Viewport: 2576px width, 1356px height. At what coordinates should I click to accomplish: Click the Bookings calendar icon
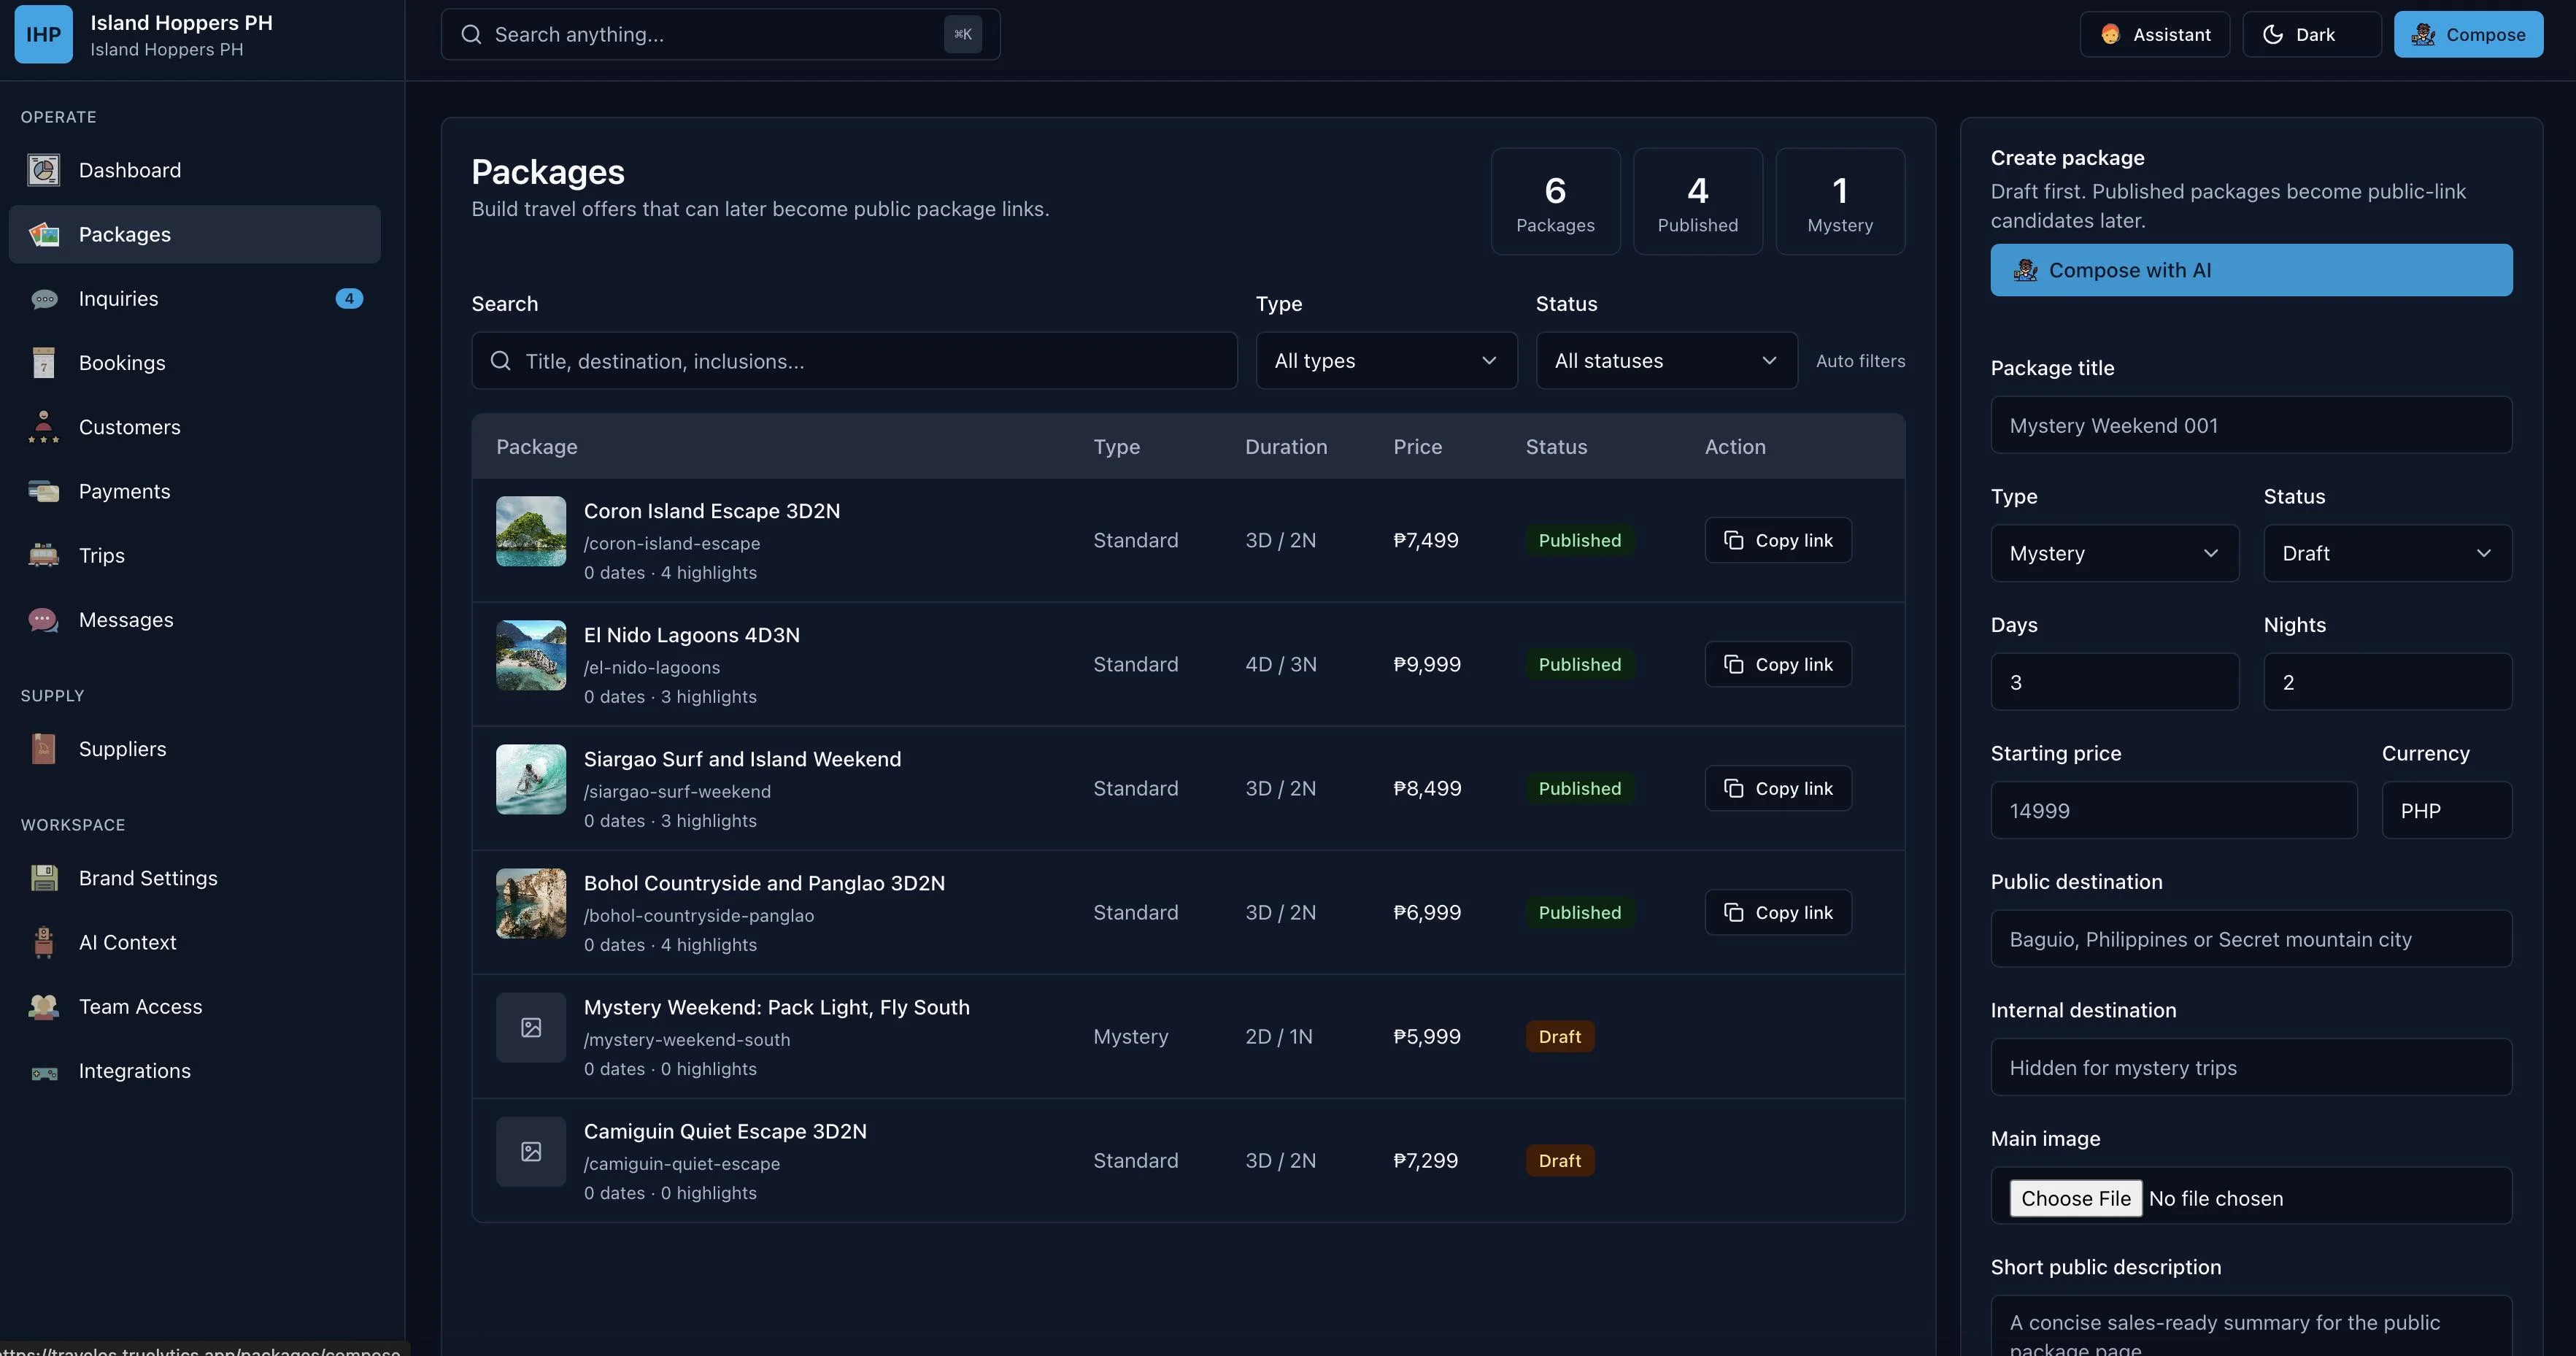[x=43, y=363]
